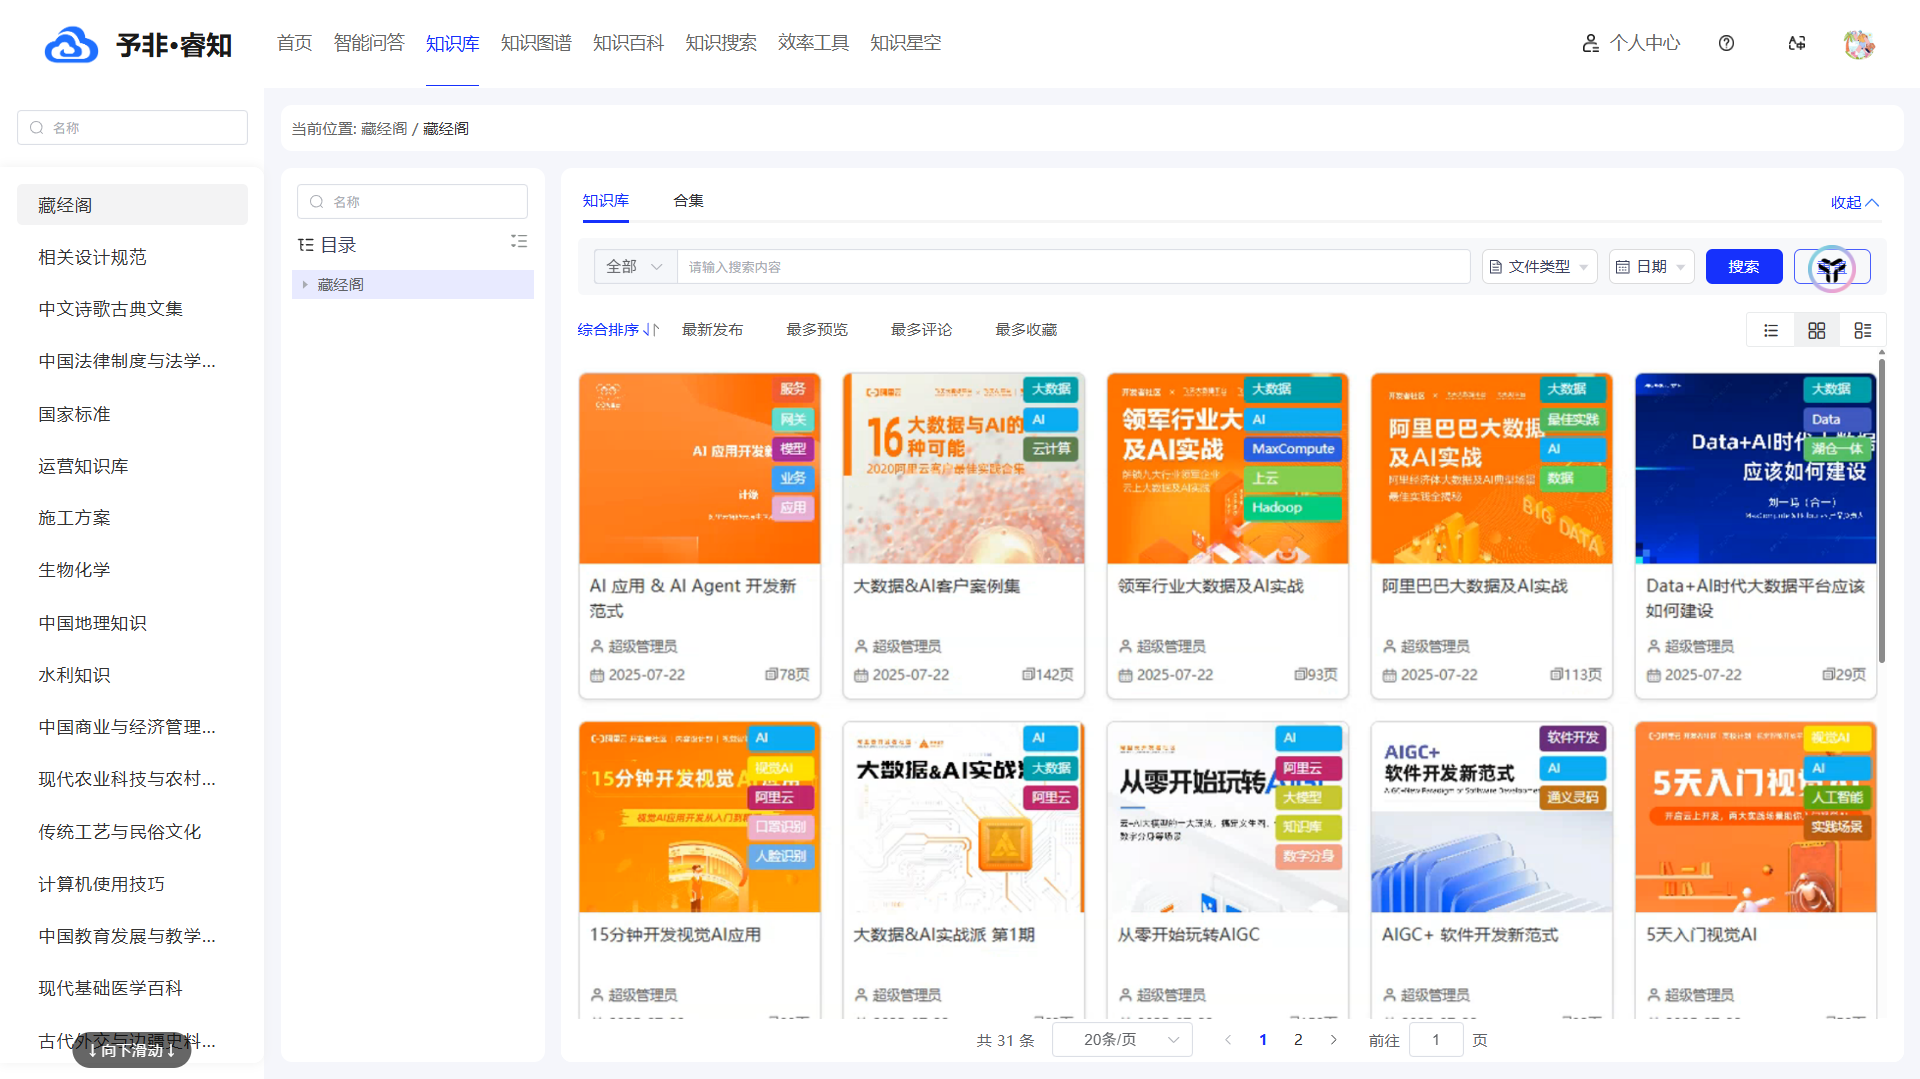
Task: Expand the 藏经阁 tree node
Action: [x=305, y=285]
